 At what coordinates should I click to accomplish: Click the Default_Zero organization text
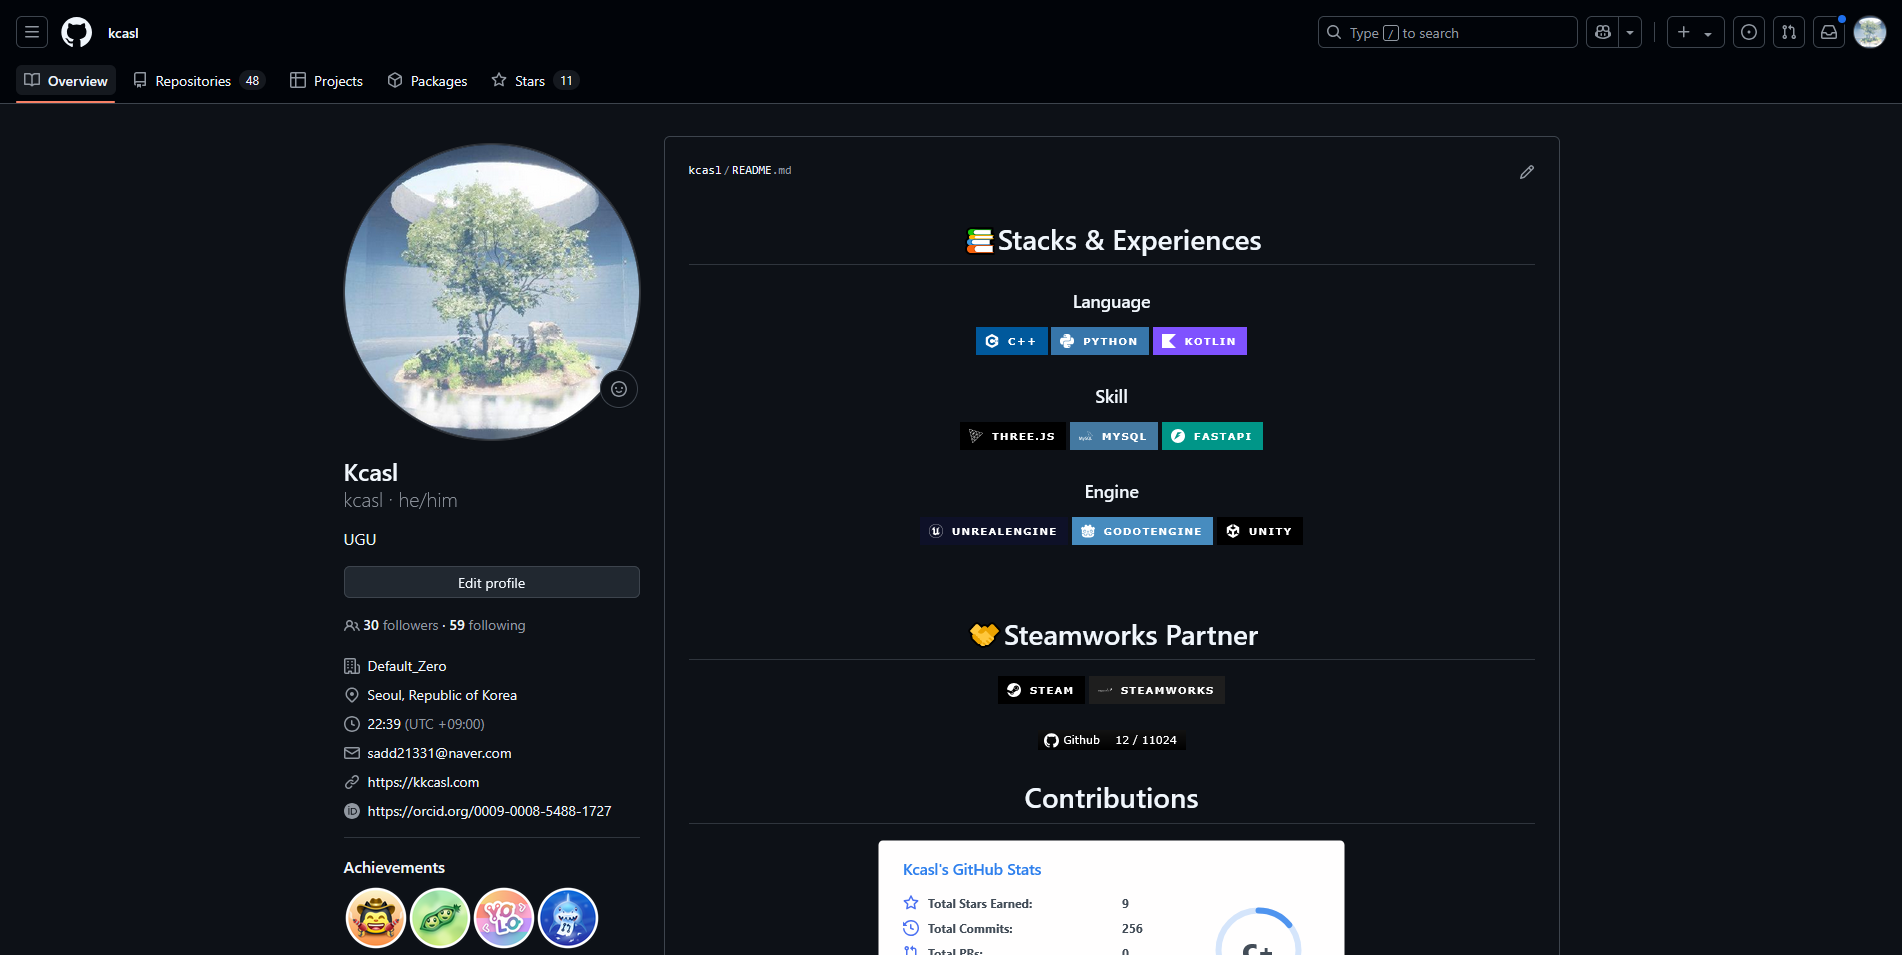(x=407, y=666)
